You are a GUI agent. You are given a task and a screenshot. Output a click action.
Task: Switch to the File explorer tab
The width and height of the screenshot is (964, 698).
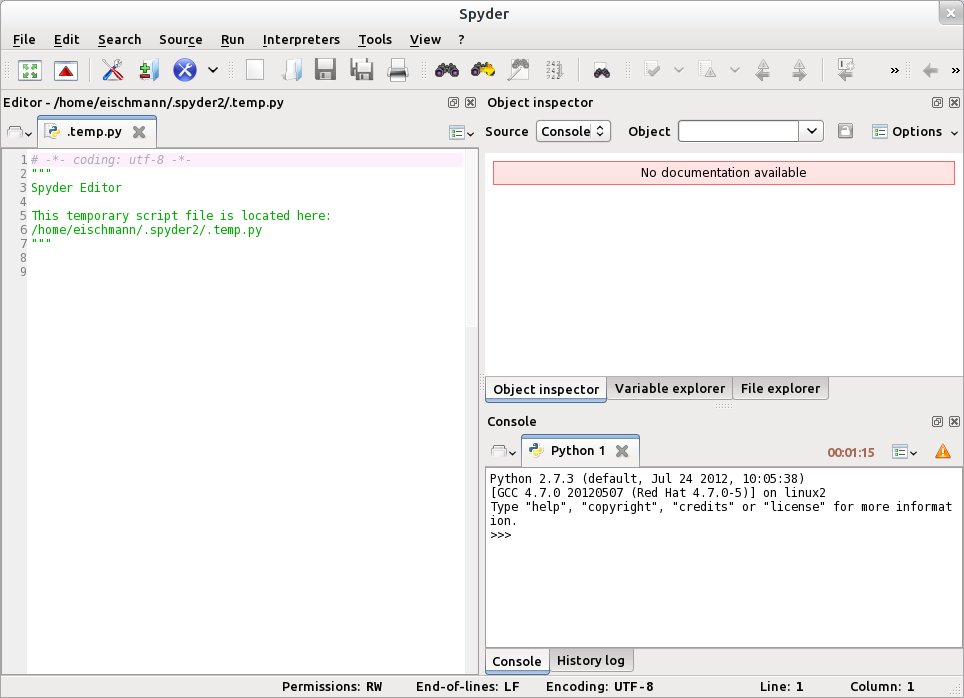click(x=780, y=388)
